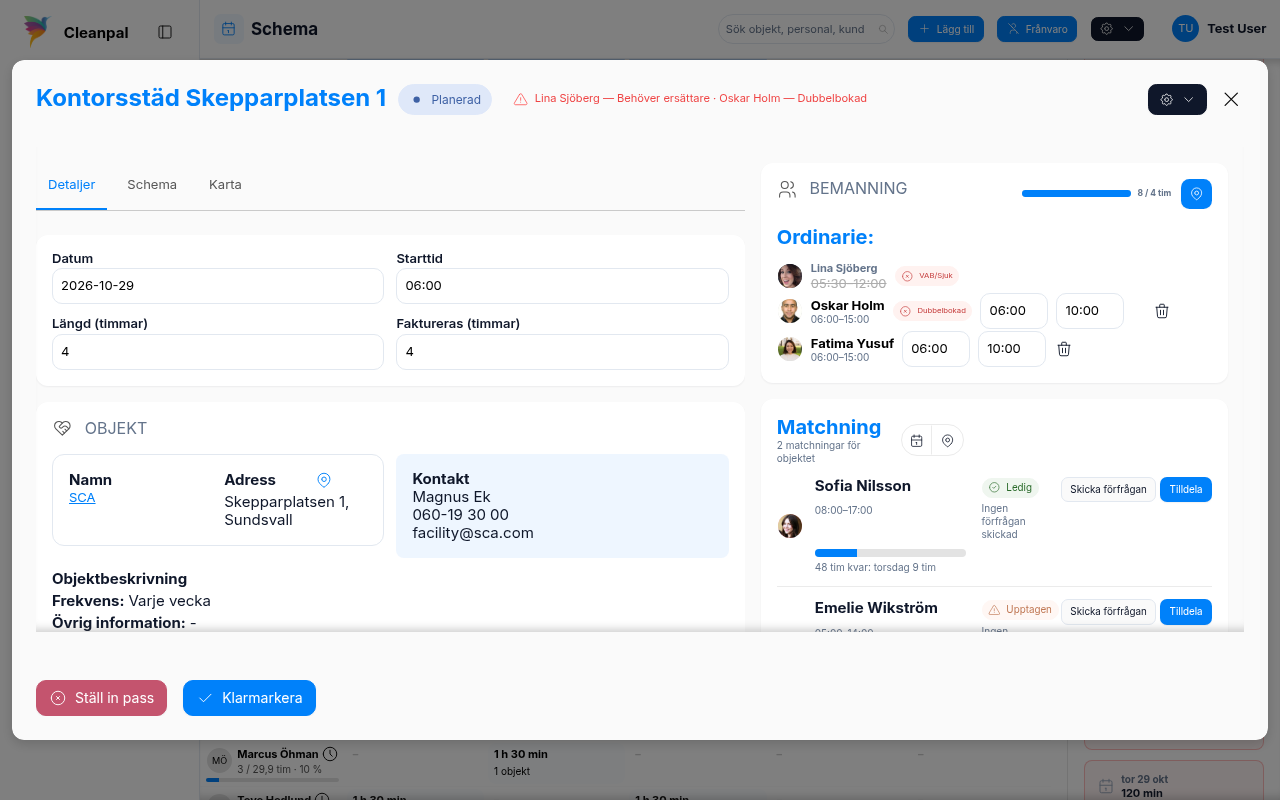Click the Cleanpal bird logo
This screenshot has height=800, width=1280.
(x=38, y=31)
